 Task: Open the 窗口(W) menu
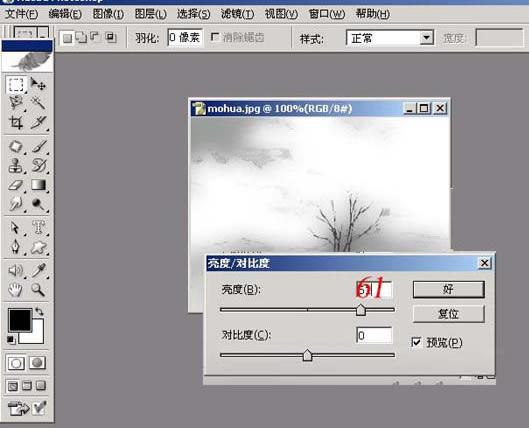click(x=327, y=14)
